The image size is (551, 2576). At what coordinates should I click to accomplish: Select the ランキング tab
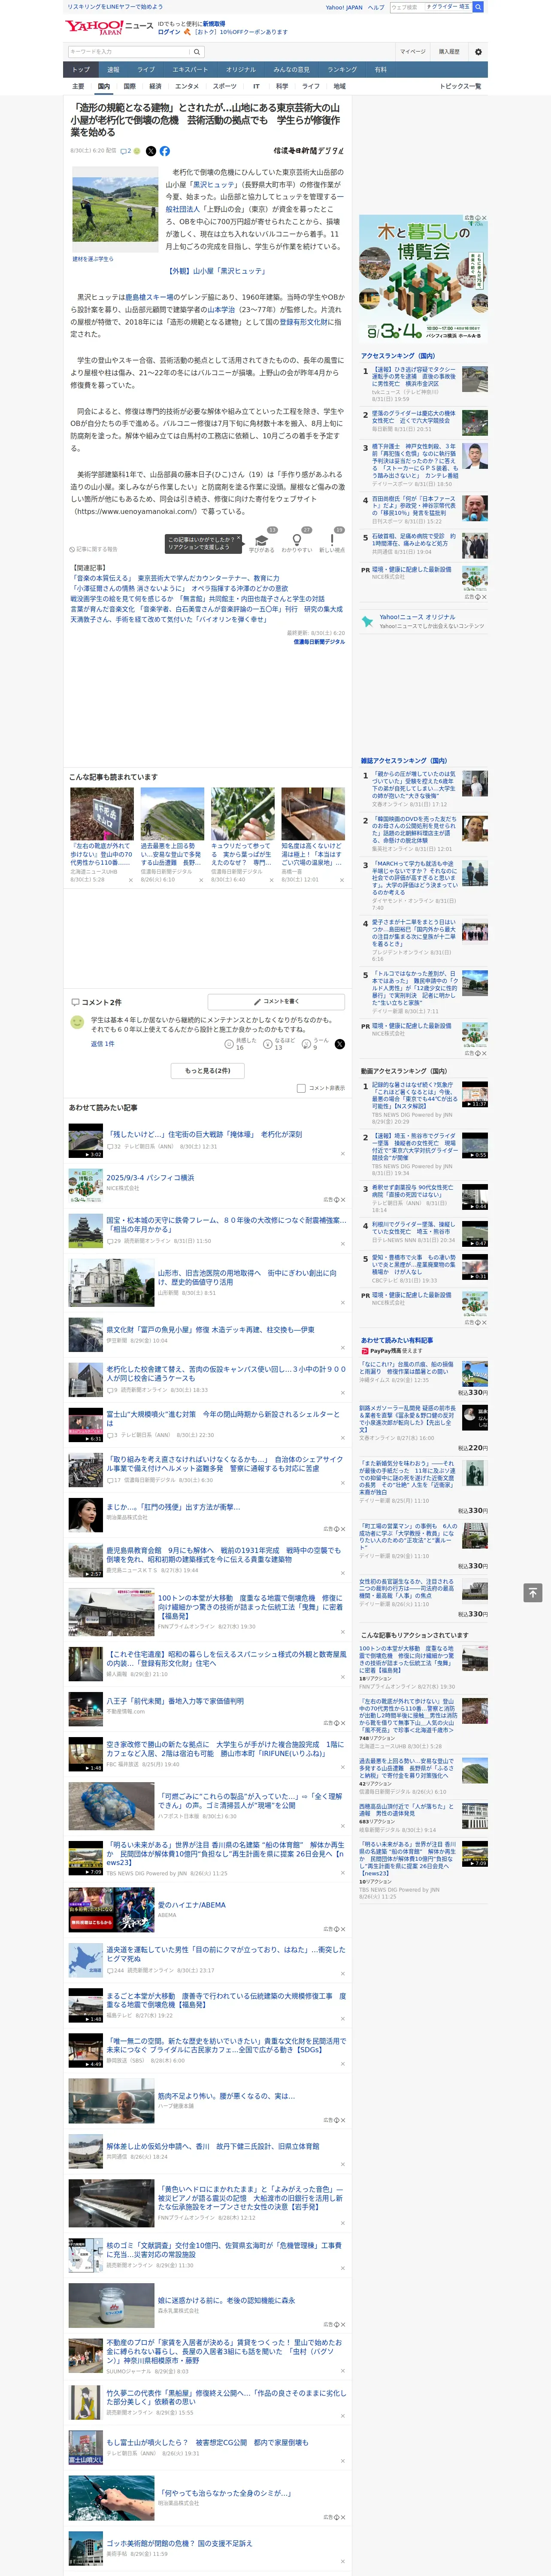tap(342, 70)
